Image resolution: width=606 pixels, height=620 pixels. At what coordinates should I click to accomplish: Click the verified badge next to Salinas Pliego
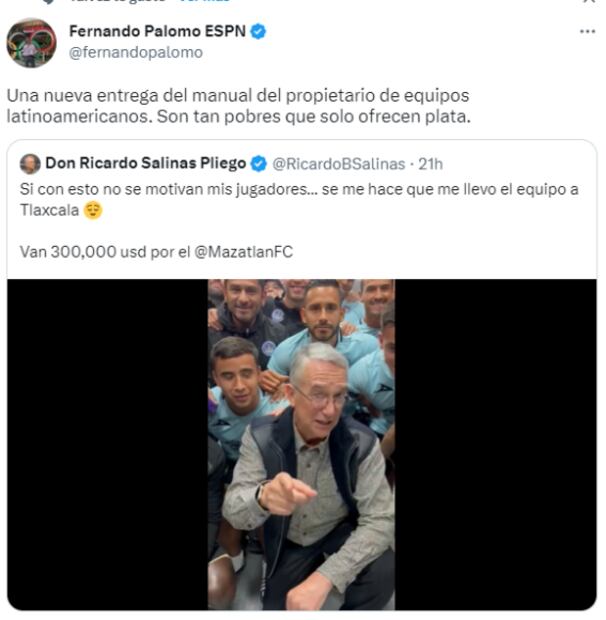click(x=259, y=164)
